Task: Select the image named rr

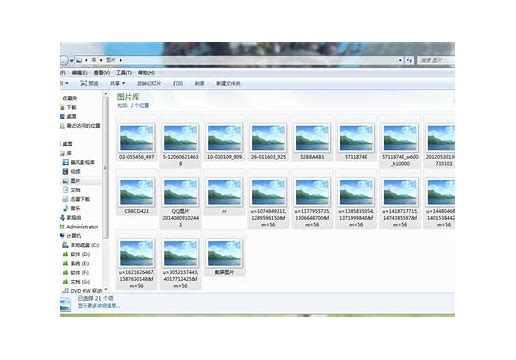Action: coord(224,192)
